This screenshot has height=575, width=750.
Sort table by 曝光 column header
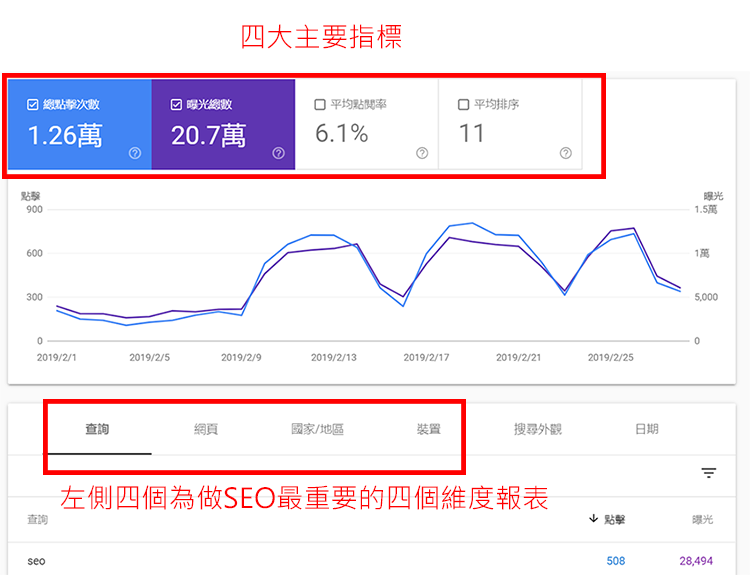pos(703,520)
